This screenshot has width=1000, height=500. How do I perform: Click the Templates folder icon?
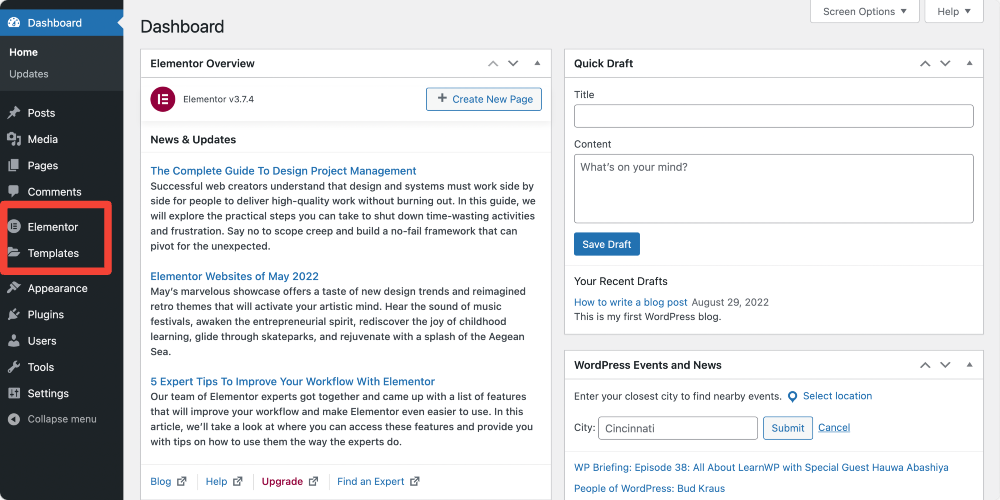click(13, 253)
